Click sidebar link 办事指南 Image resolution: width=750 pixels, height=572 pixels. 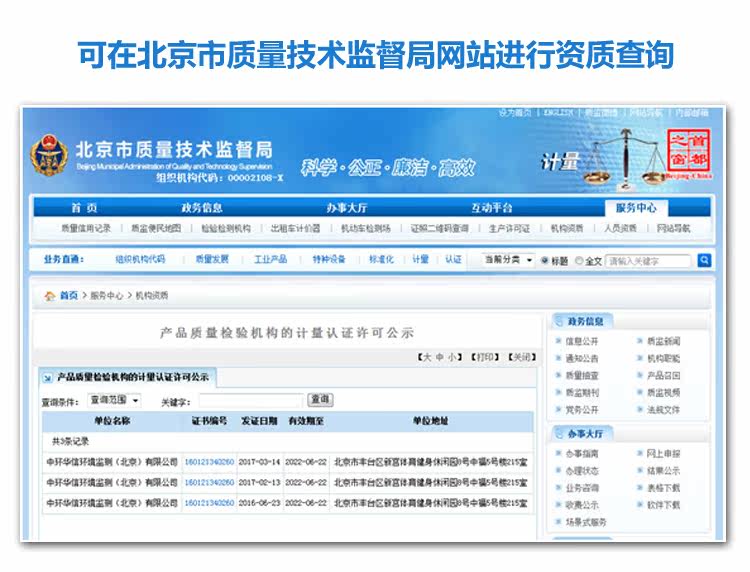tap(582, 453)
